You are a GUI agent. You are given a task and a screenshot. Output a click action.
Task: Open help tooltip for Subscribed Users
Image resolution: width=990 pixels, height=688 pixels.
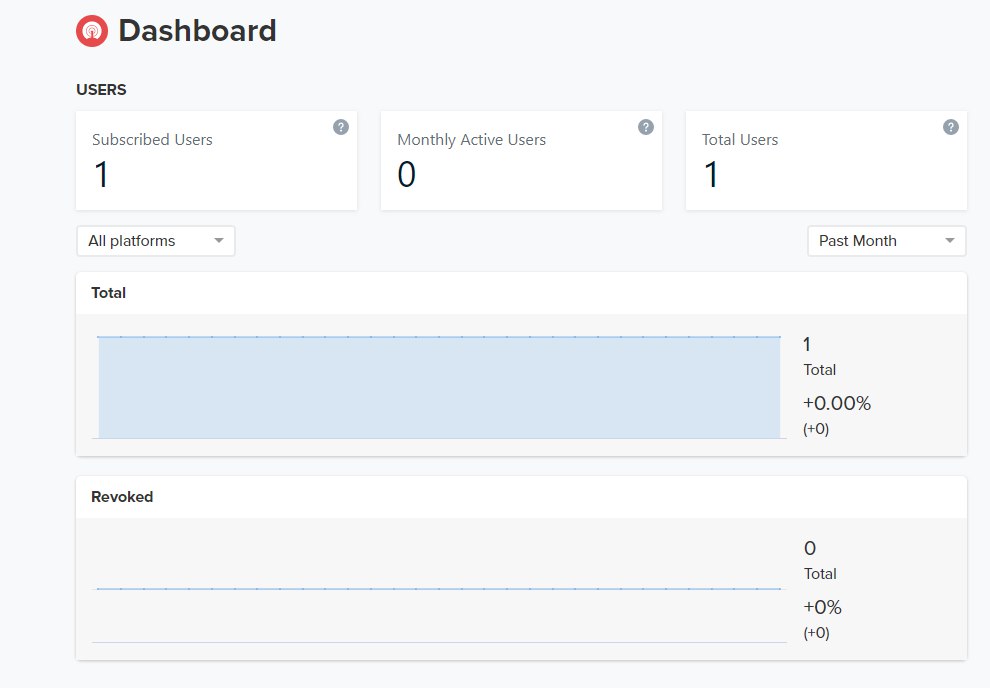341,127
